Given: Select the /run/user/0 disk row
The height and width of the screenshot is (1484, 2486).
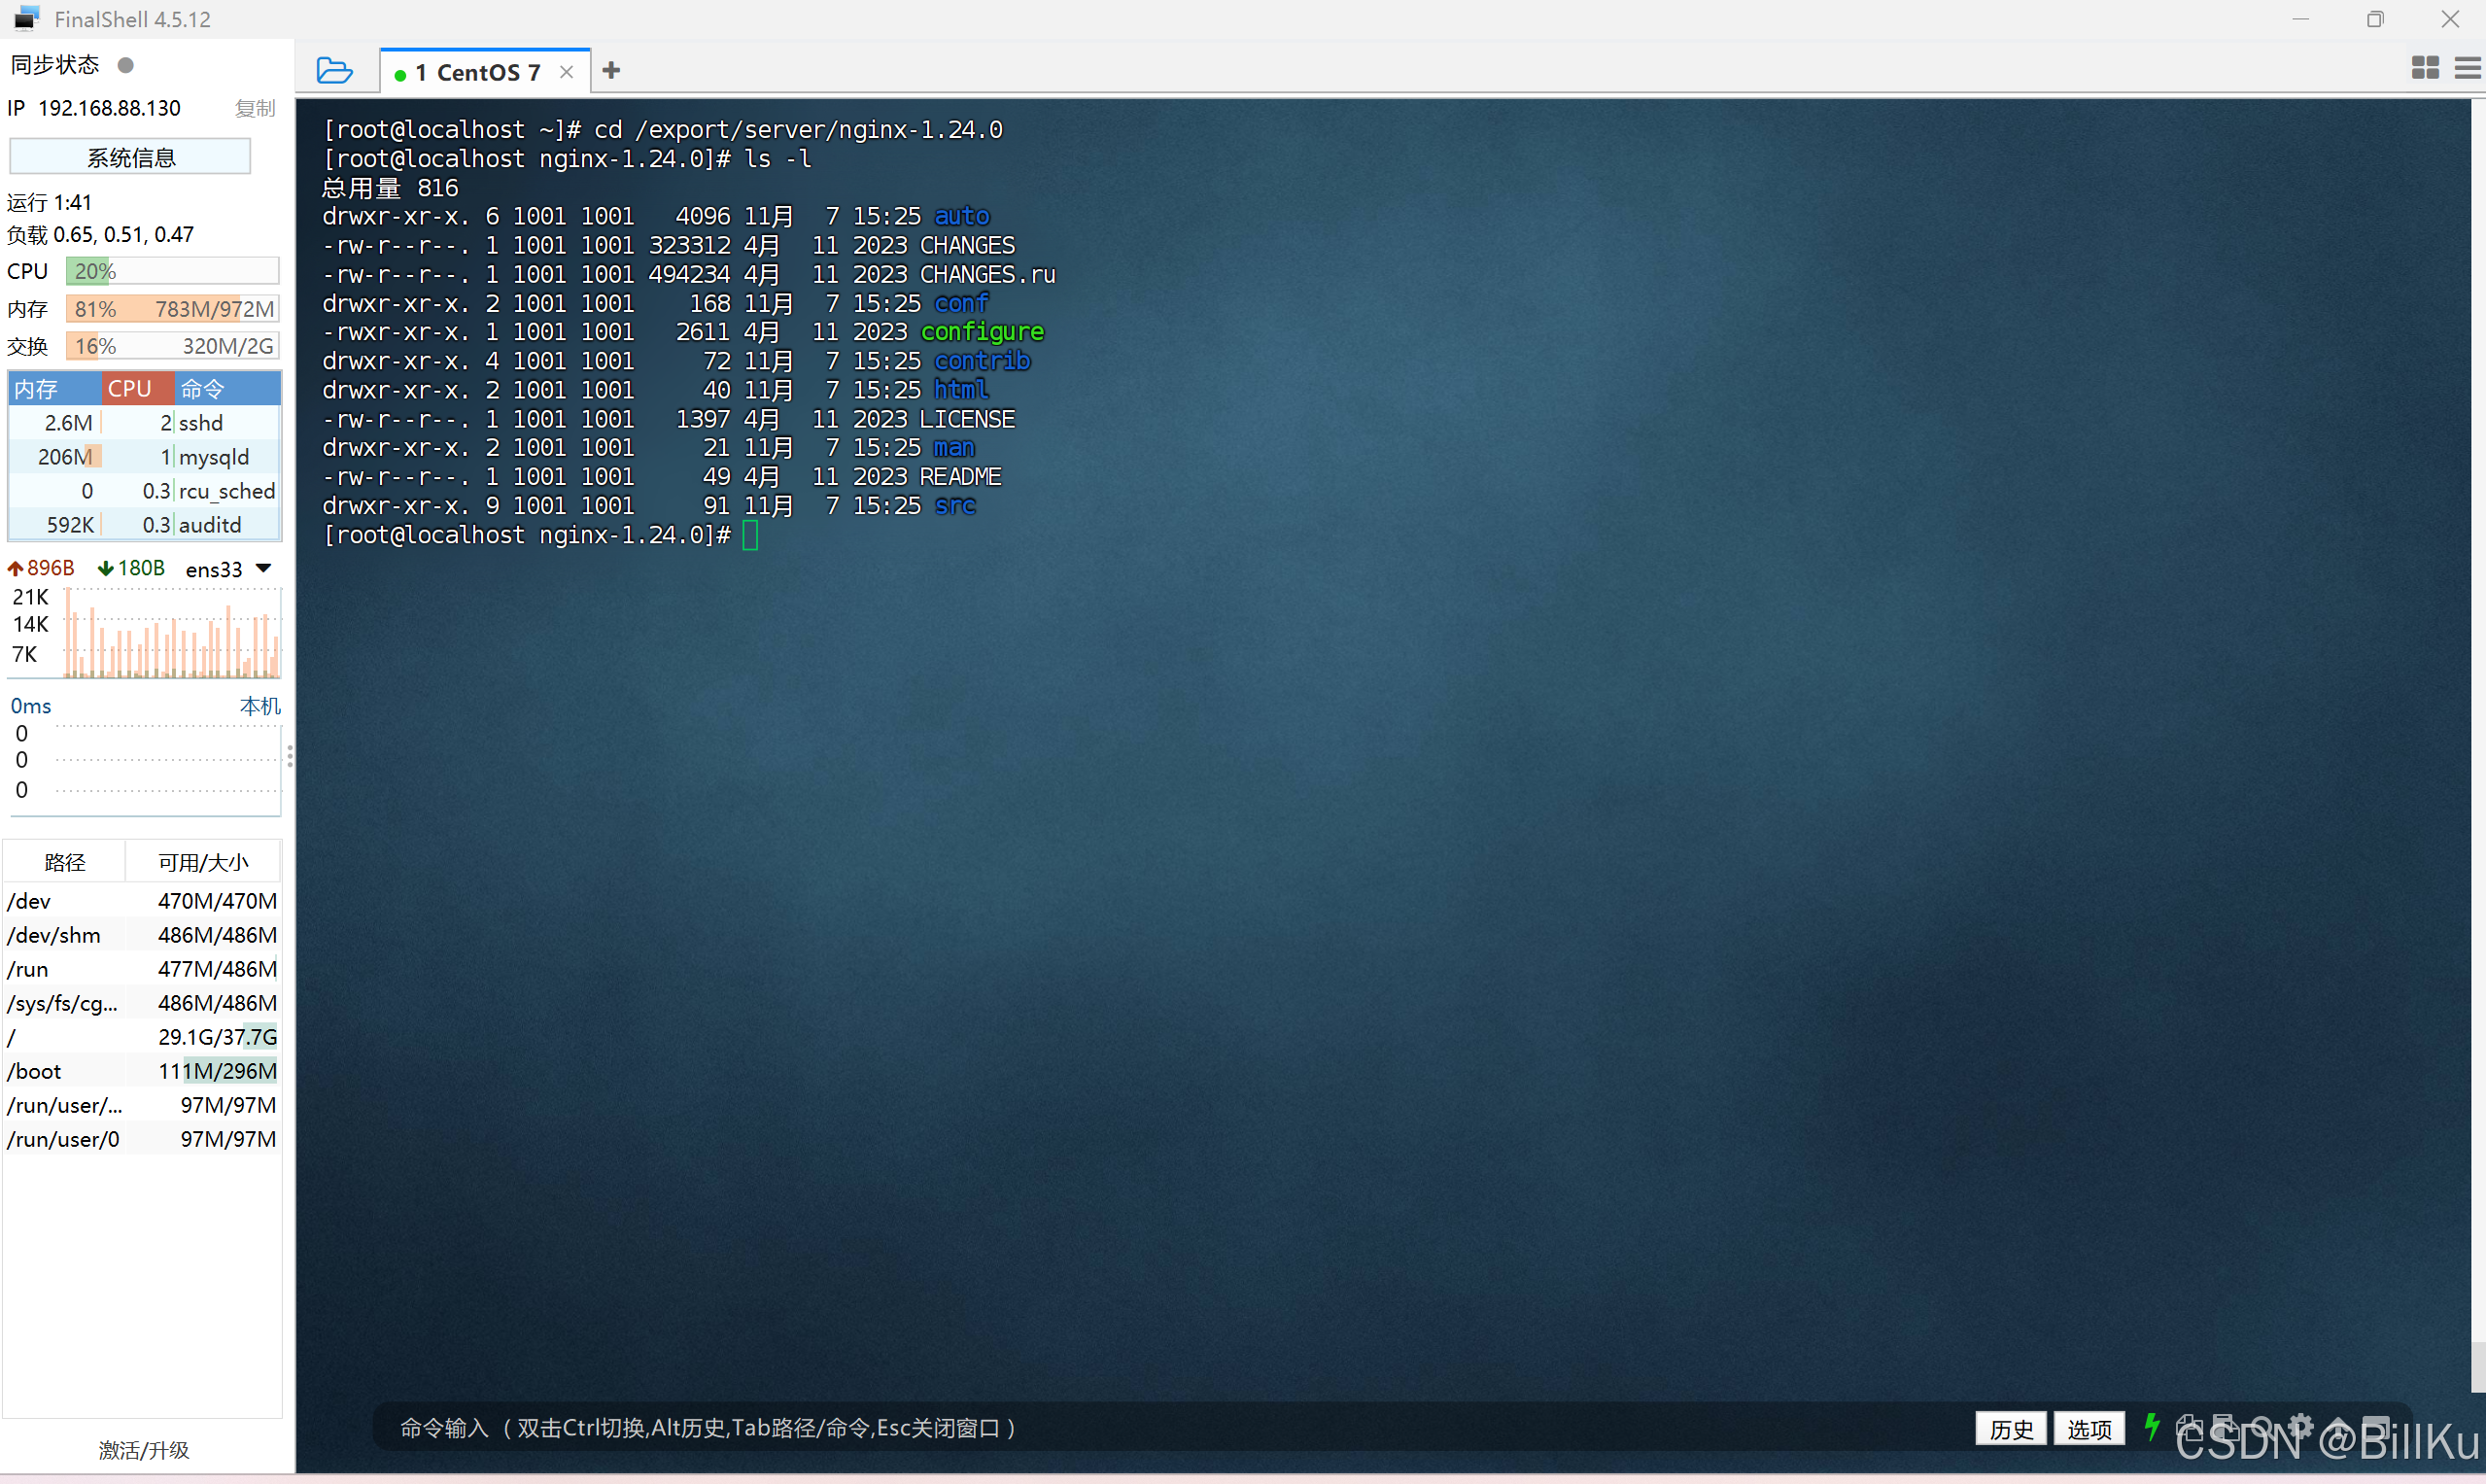Looking at the screenshot, I should click(142, 1139).
